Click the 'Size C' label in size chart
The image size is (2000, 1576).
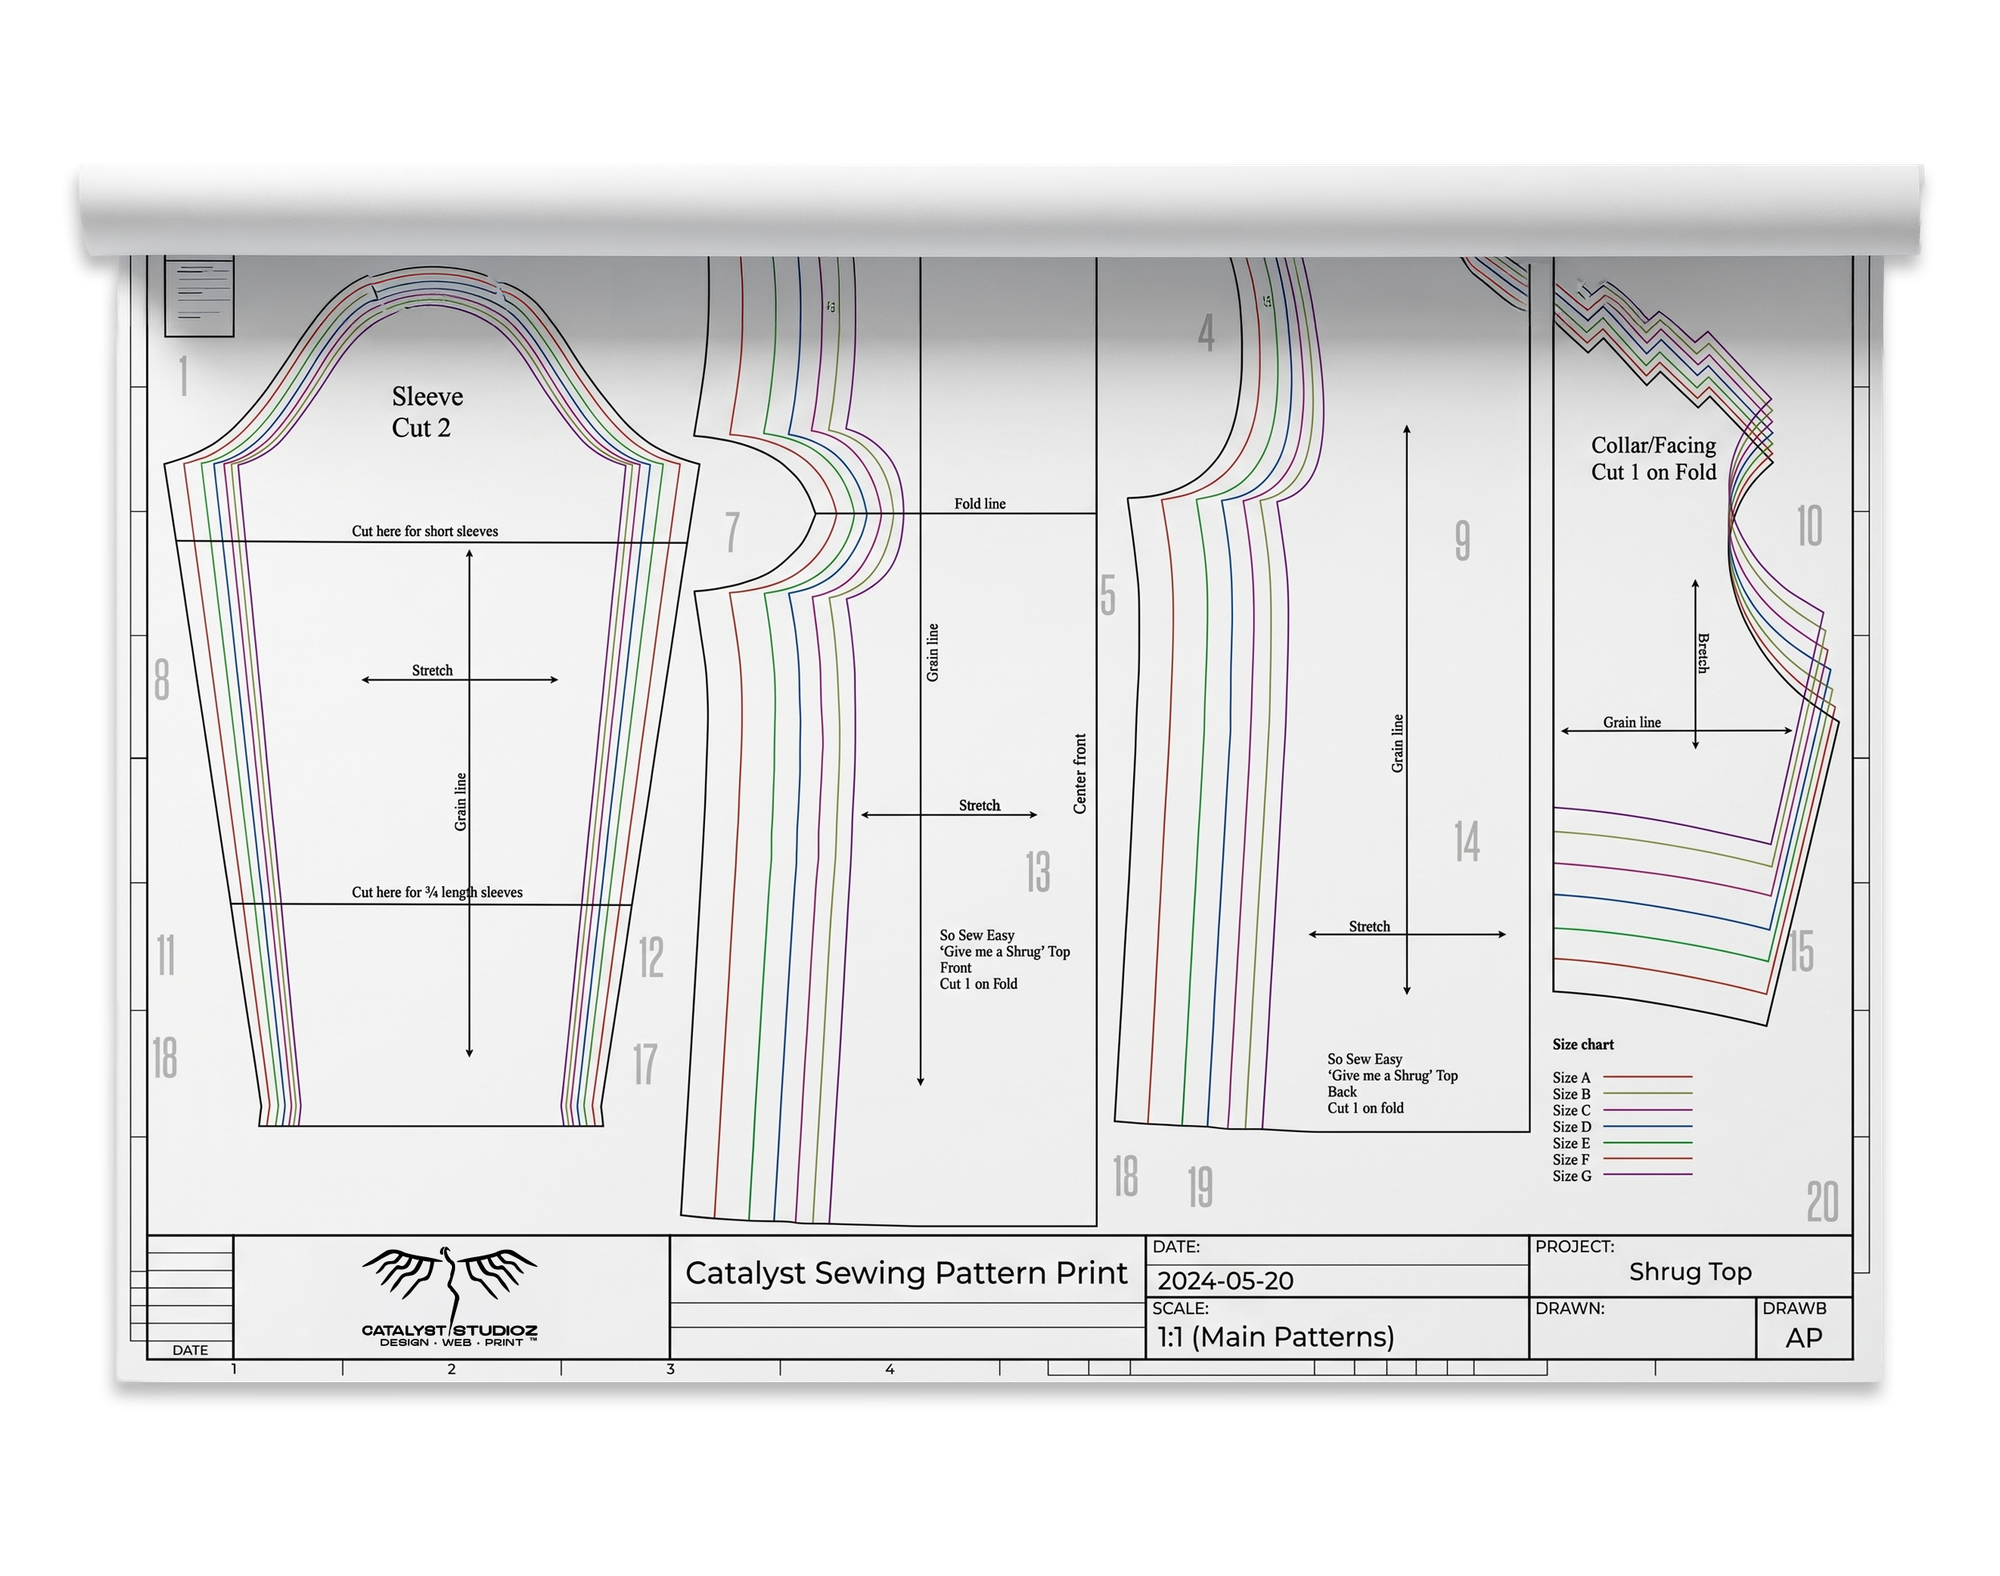pos(1571,1110)
